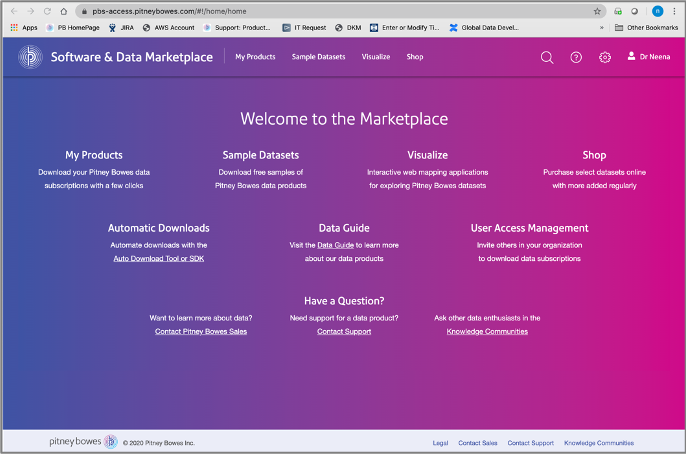Open the help question mark icon
The image size is (686, 454).
[576, 57]
